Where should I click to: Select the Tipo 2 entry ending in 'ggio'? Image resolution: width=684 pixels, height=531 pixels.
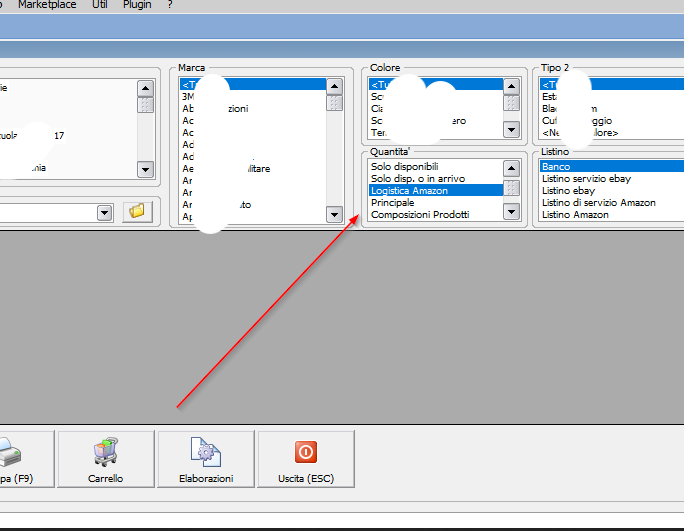pyautogui.click(x=612, y=121)
